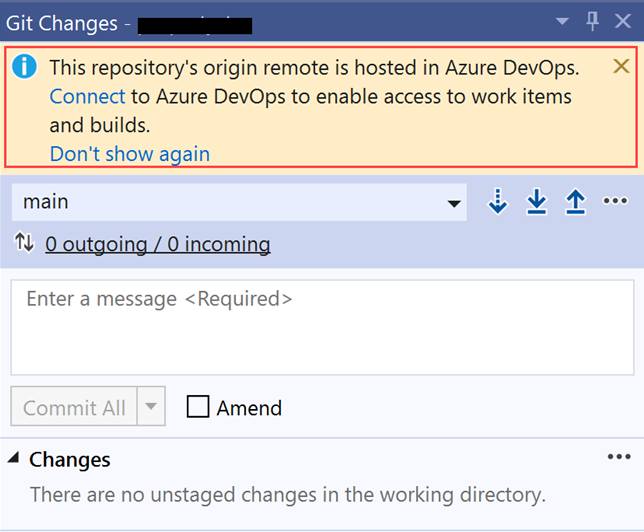
Task: Open the more options ellipsis beside Push
Action: point(615,201)
